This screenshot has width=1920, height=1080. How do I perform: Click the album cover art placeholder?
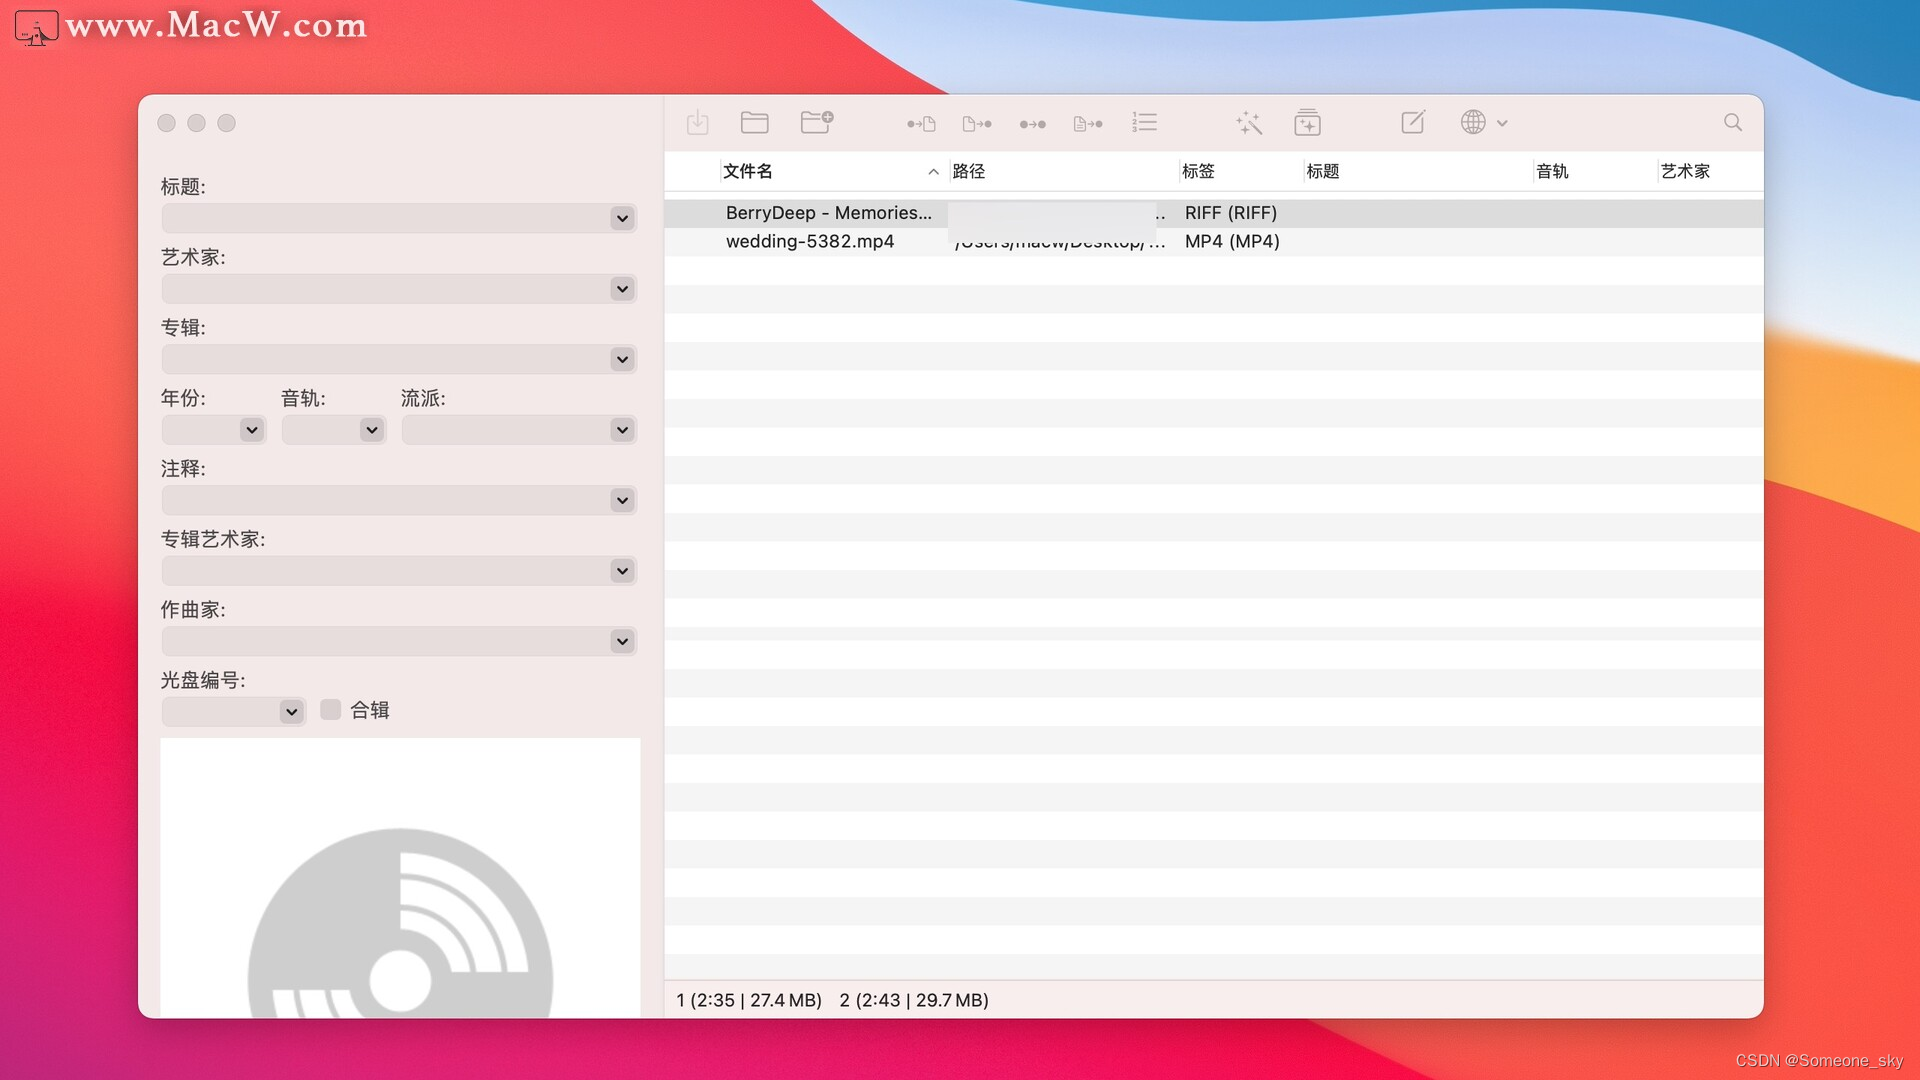[400, 878]
